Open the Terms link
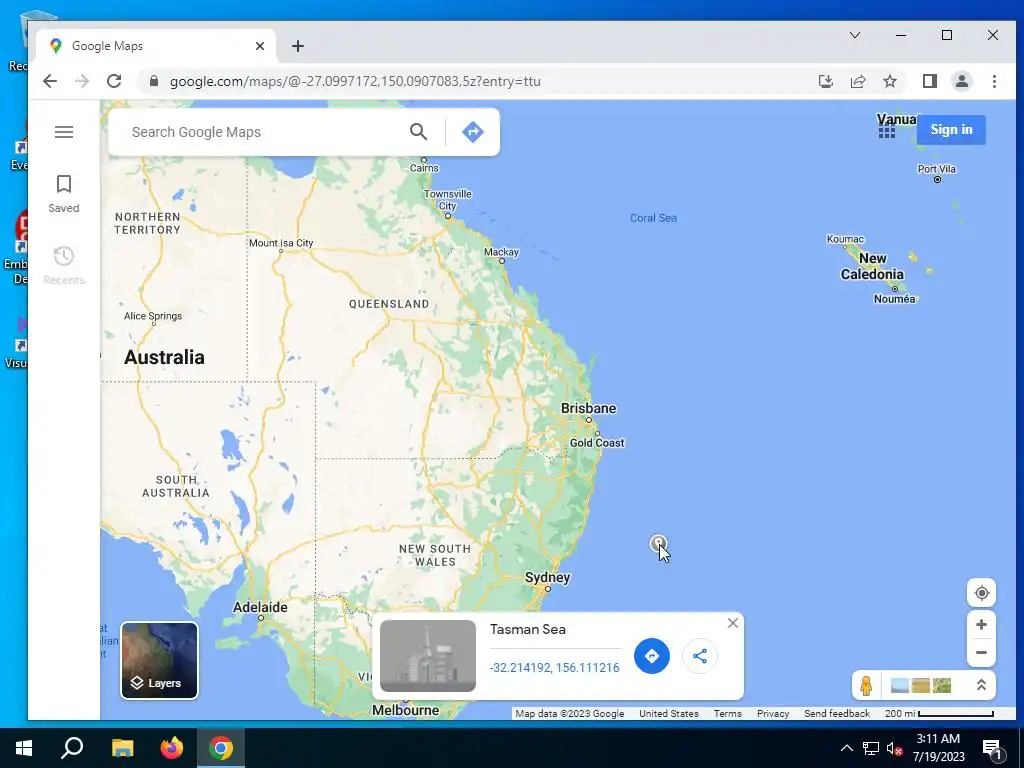This screenshot has width=1024, height=768. point(727,714)
